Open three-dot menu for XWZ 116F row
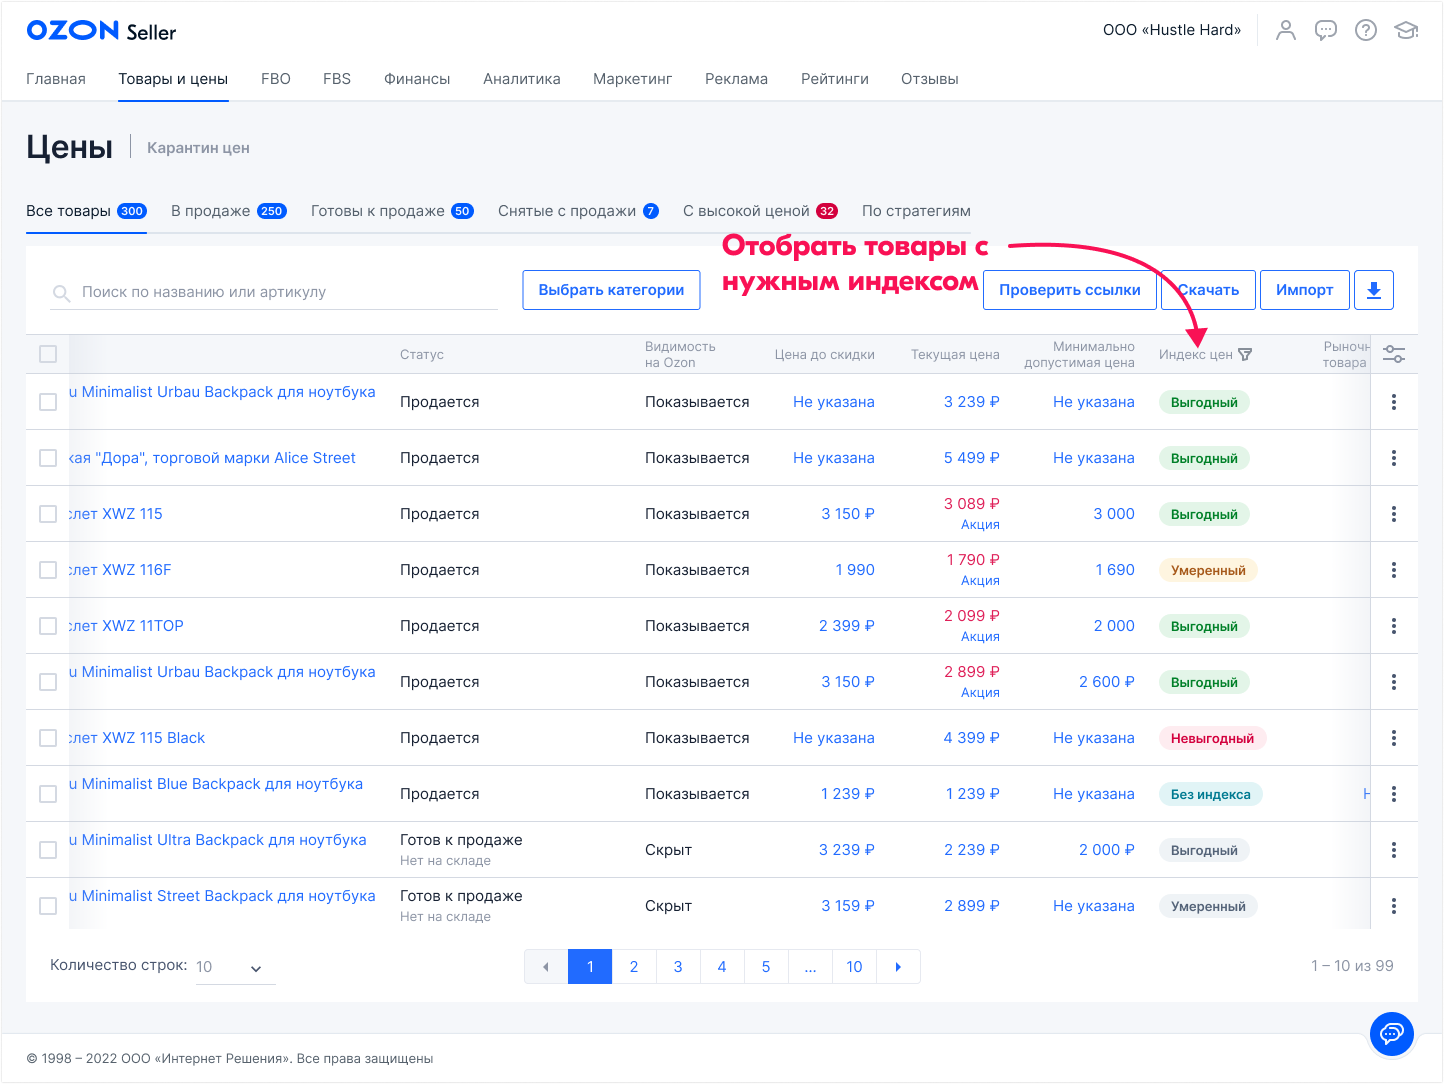Viewport: 1444px width, 1084px height. [1394, 570]
